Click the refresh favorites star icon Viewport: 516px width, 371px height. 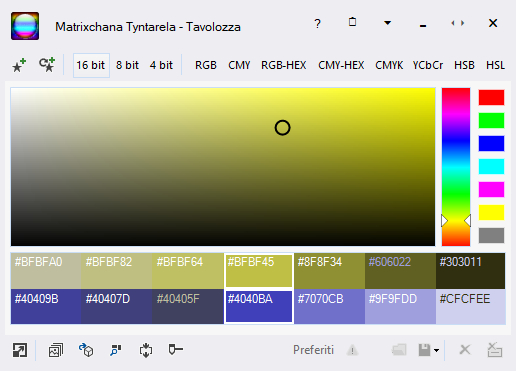pyautogui.click(x=47, y=65)
